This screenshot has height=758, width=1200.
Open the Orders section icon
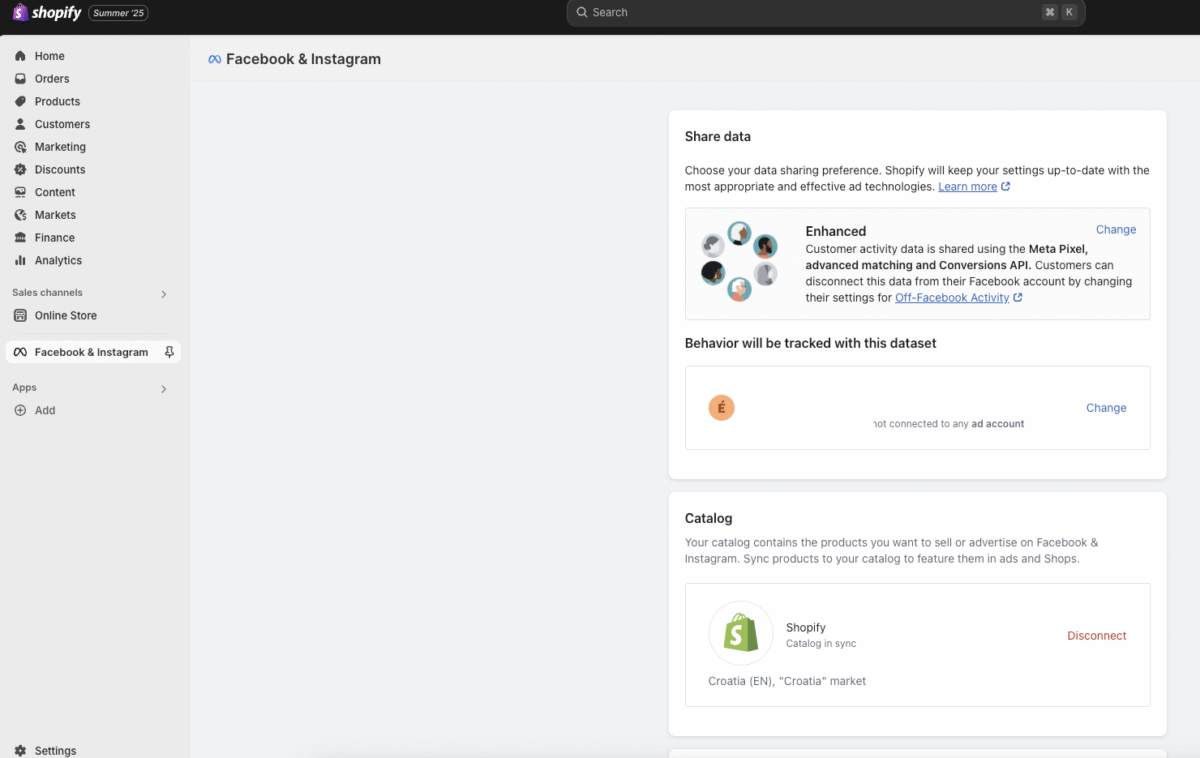[20, 79]
